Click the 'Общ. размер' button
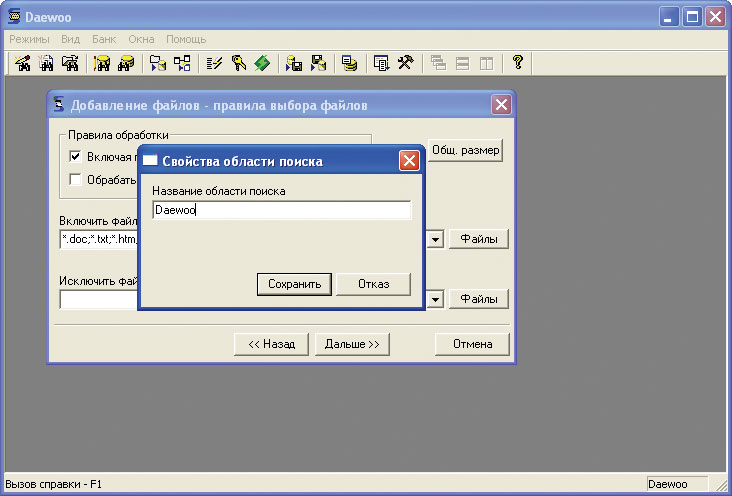The image size is (732, 496). point(466,151)
